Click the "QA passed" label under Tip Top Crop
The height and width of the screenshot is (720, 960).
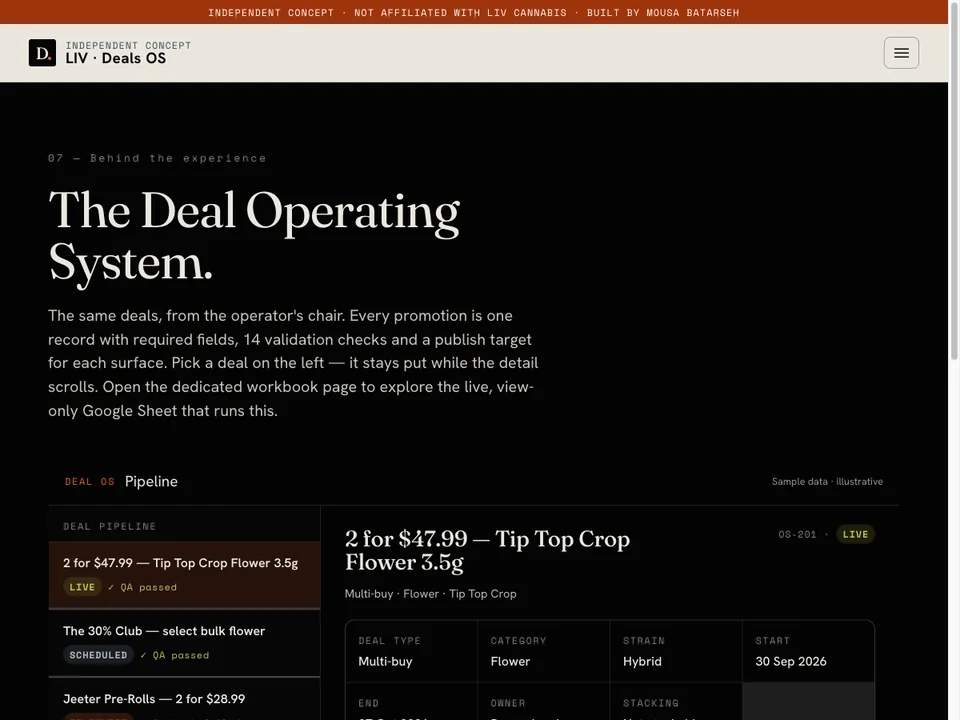tap(143, 587)
